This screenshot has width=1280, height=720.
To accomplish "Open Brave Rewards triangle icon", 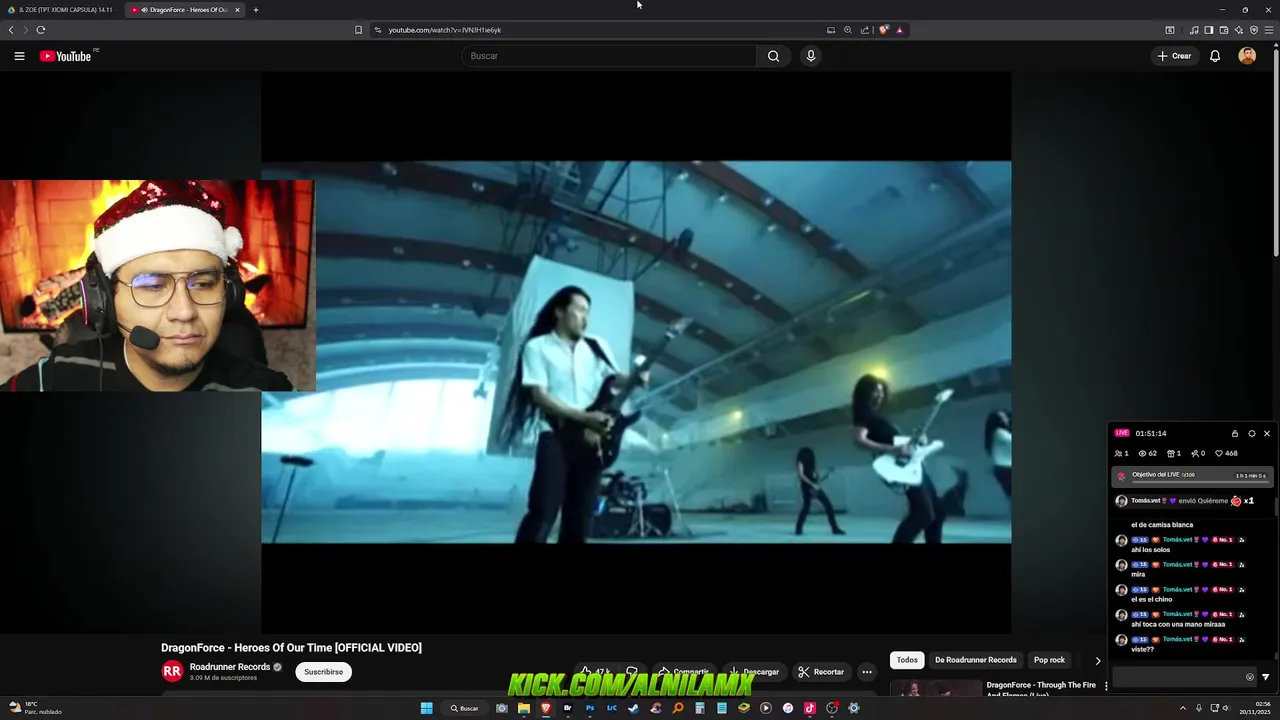I will pyautogui.click(x=900, y=30).
